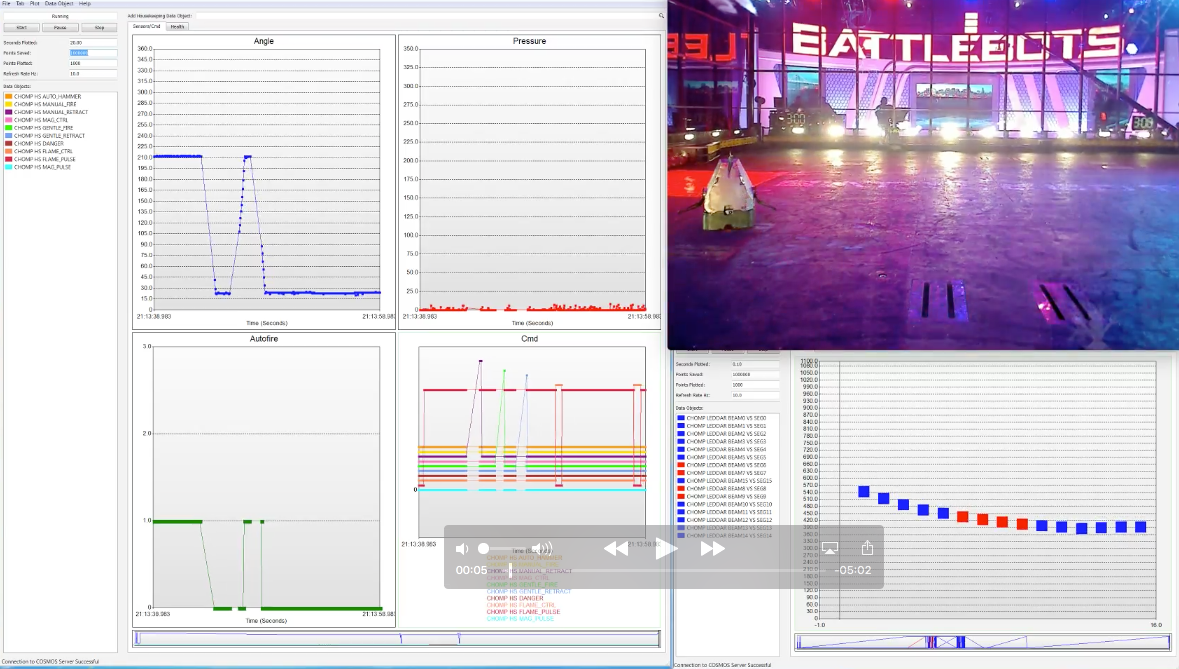Click the LEDDAR beam distance plot

click(987, 490)
